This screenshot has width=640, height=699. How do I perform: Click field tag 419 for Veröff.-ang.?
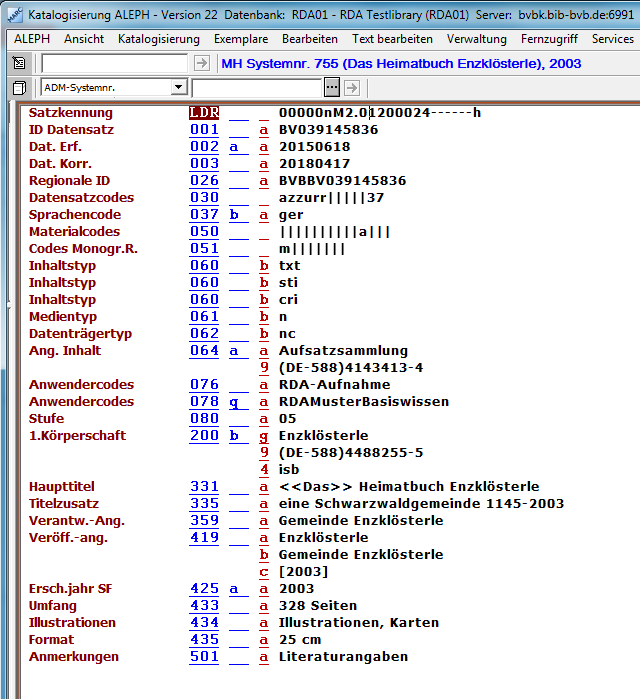[x=204, y=538]
